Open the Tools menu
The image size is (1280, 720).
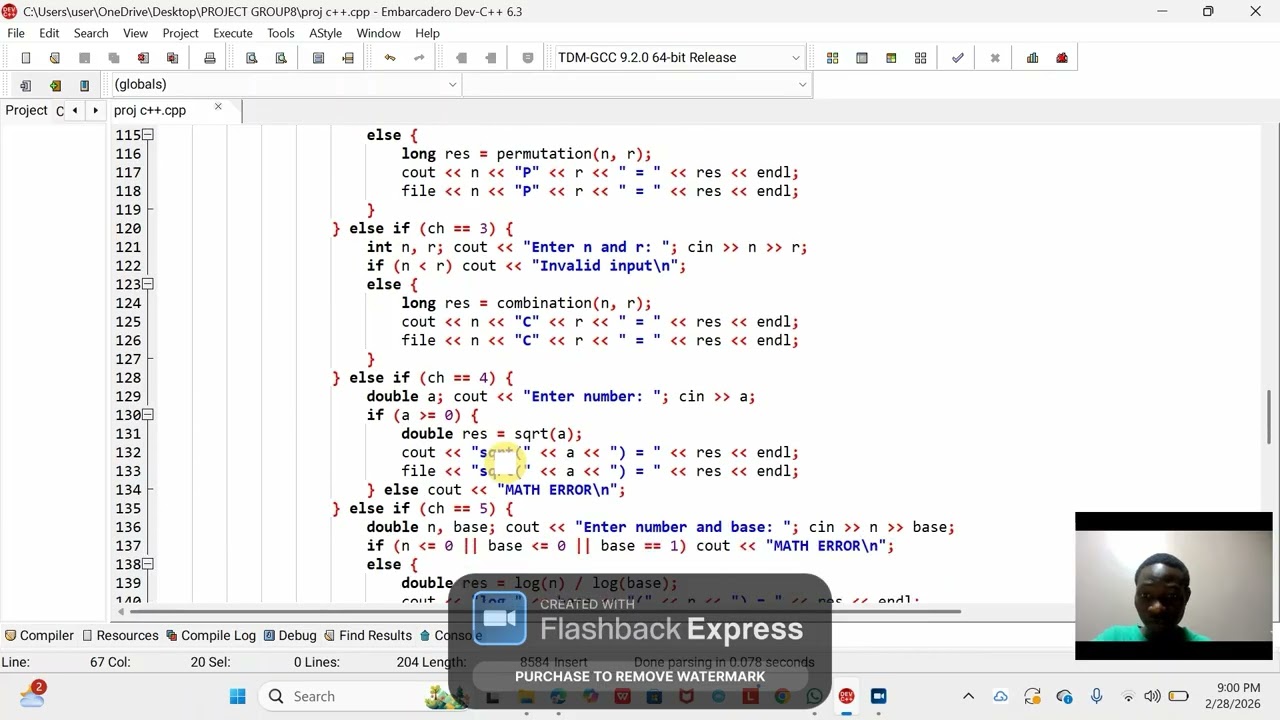(281, 33)
